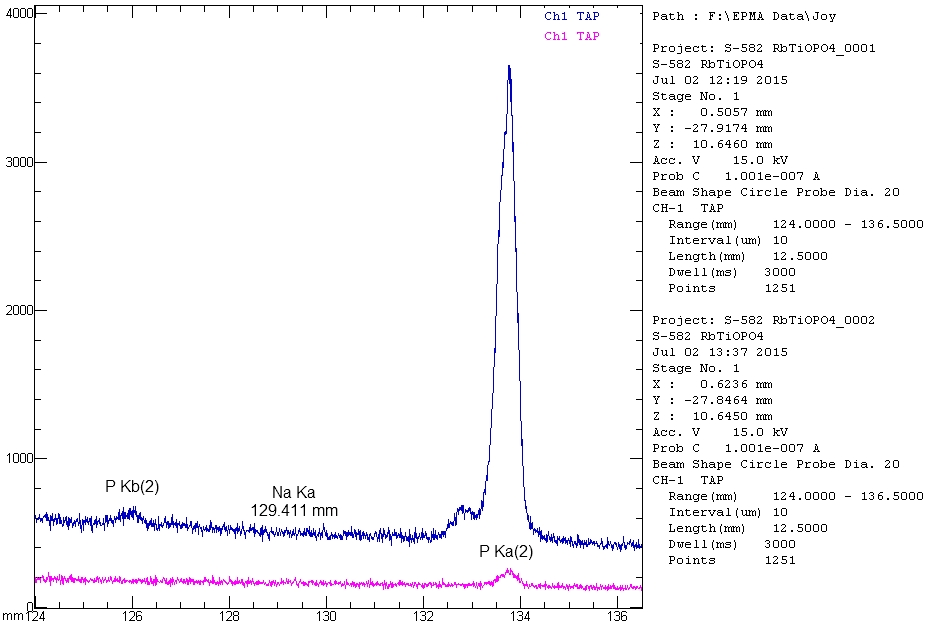
Task: Click the Na Ka peak label
Action: click(x=293, y=493)
